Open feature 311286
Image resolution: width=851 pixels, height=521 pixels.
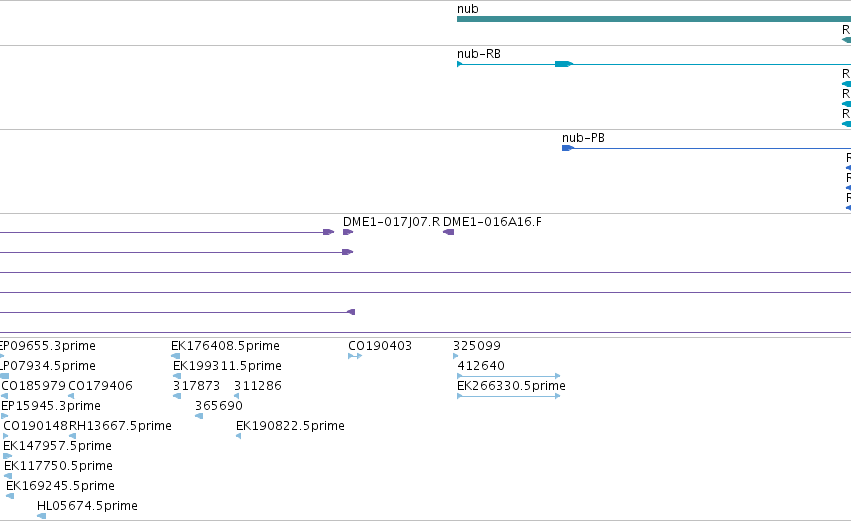[x=258, y=386]
